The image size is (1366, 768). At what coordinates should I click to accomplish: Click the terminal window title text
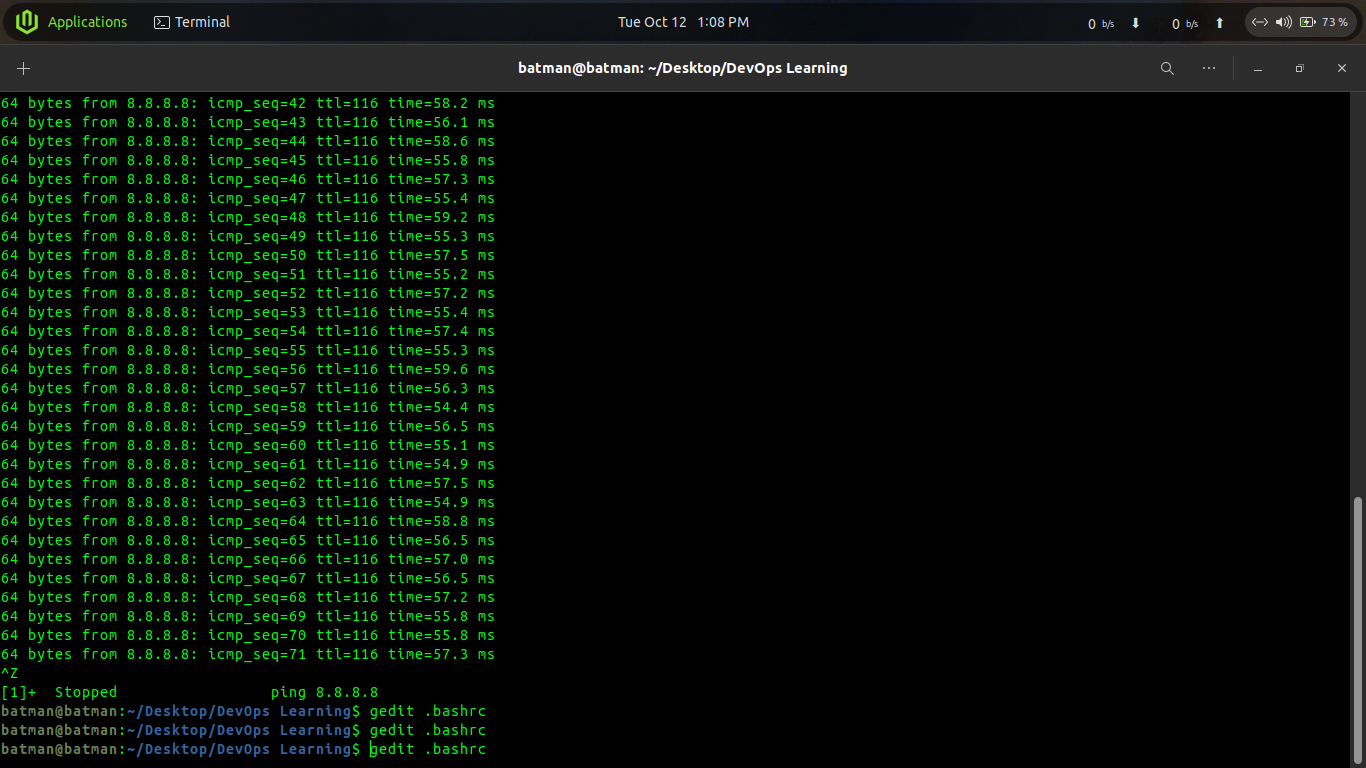[x=683, y=68]
